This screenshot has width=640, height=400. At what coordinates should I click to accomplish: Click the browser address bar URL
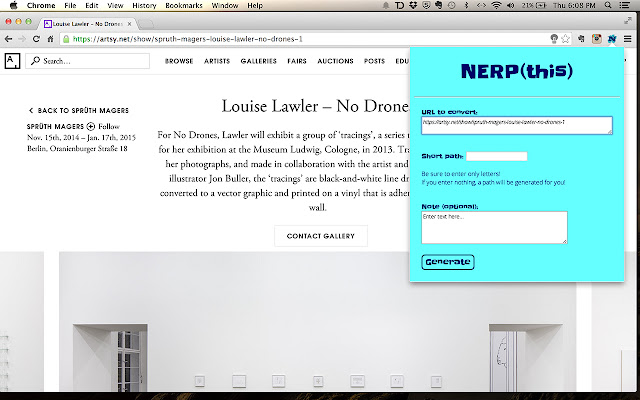188,39
